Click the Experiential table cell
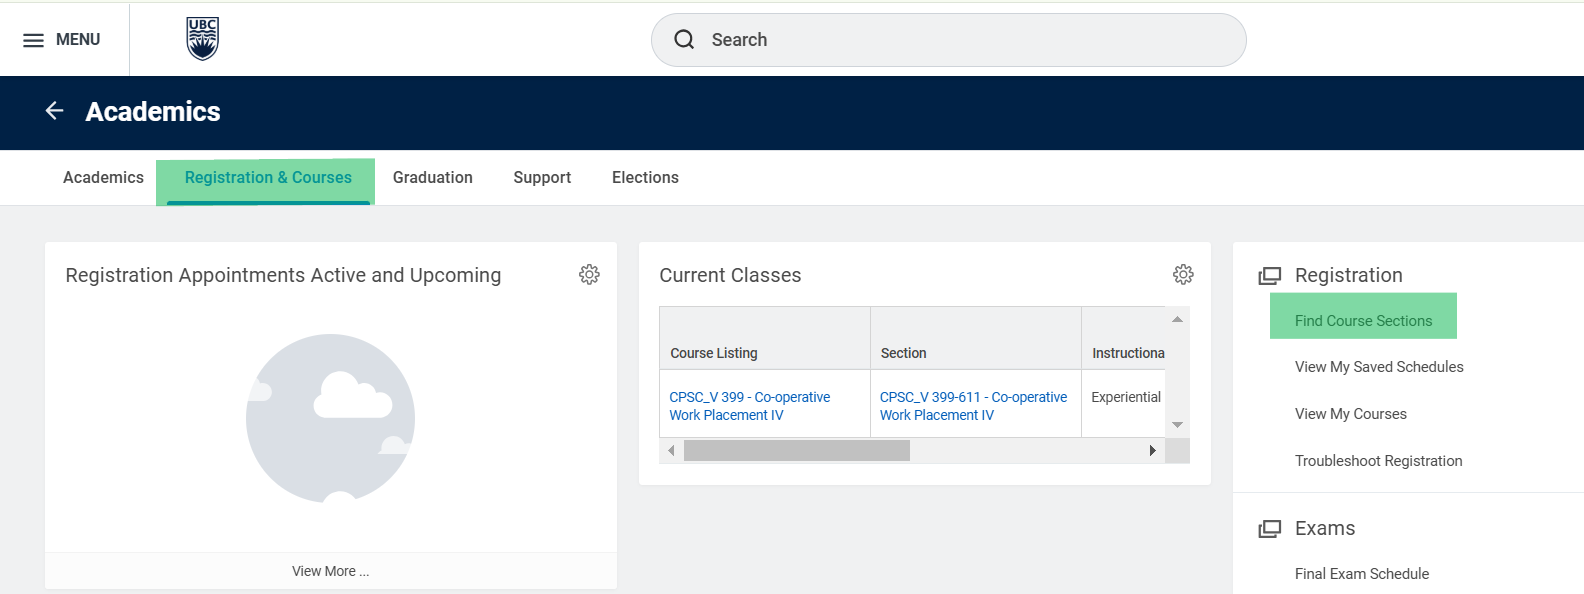The image size is (1584, 594). (1123, 404)
